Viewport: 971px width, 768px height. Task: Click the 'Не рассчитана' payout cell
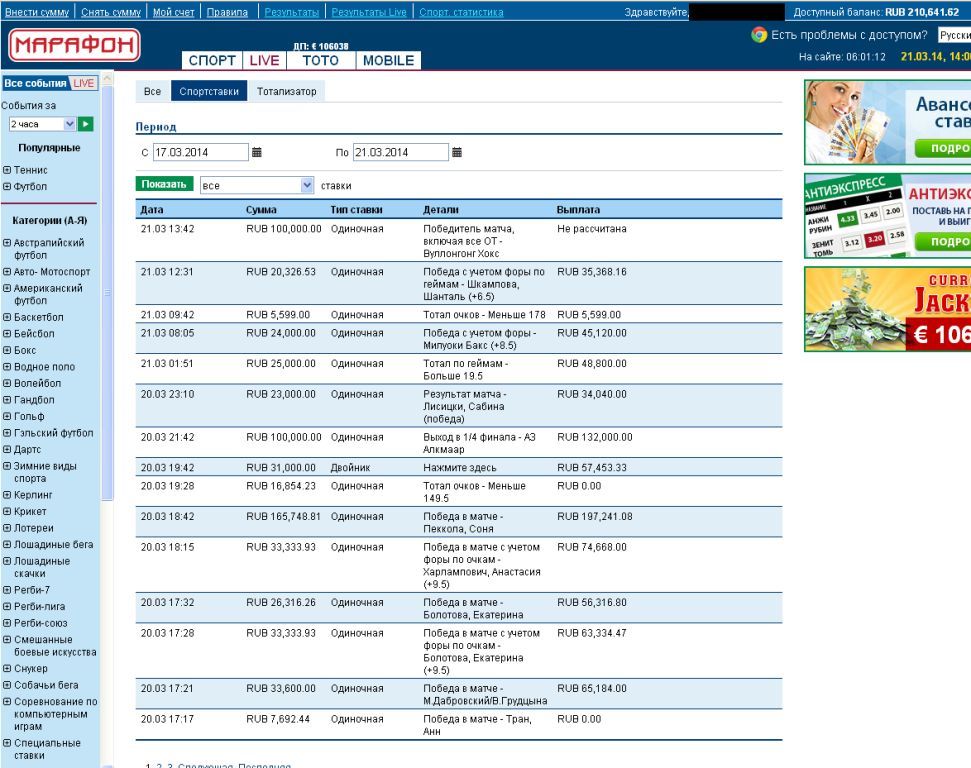[x=591, y=229]
